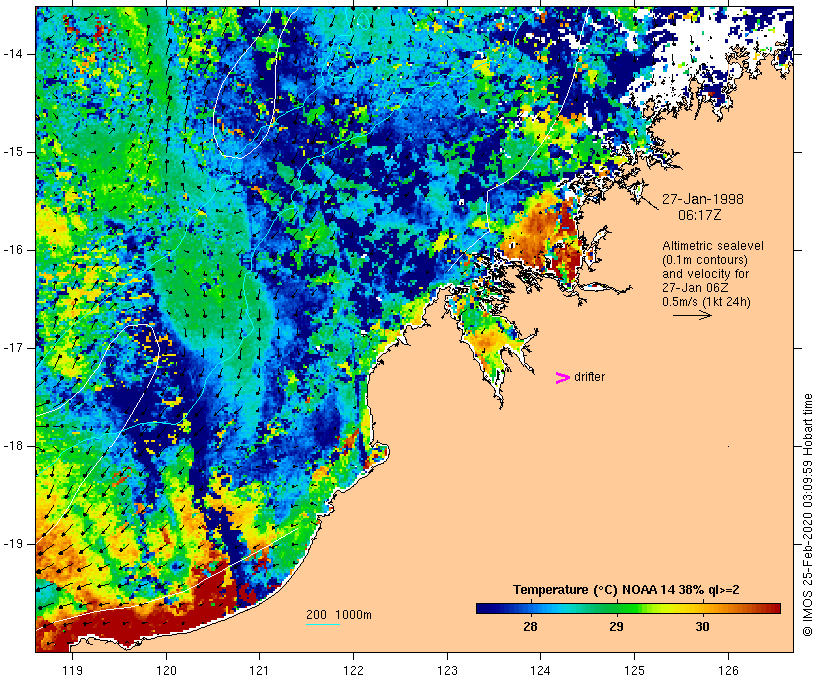The image size is (820, 680).
Task: Click the '(0.1m contours)' text
Action: pyautogui.click(x=705, y=260)
